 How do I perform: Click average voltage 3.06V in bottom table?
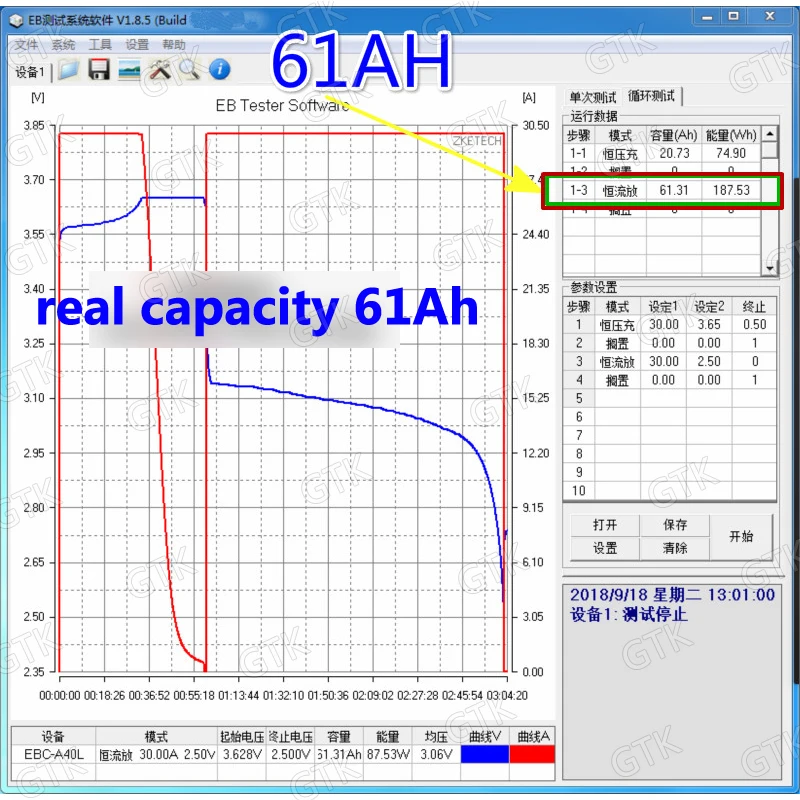[x=436, y=754]
